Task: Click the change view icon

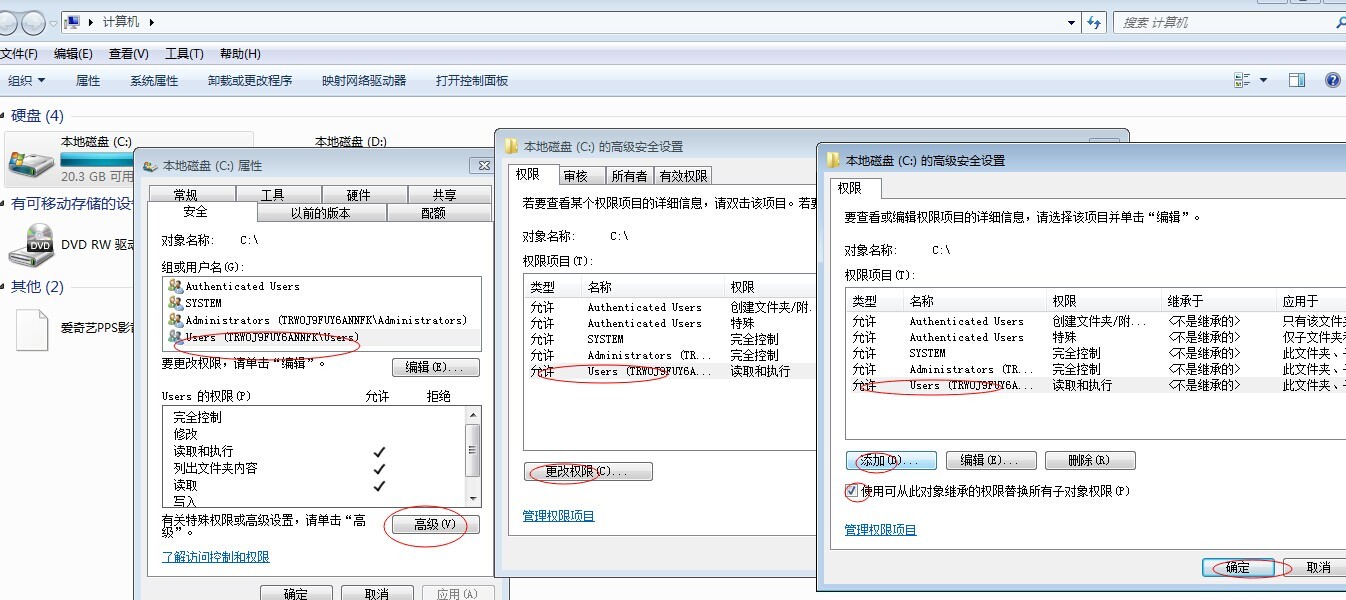Action: coord(1243,80)
